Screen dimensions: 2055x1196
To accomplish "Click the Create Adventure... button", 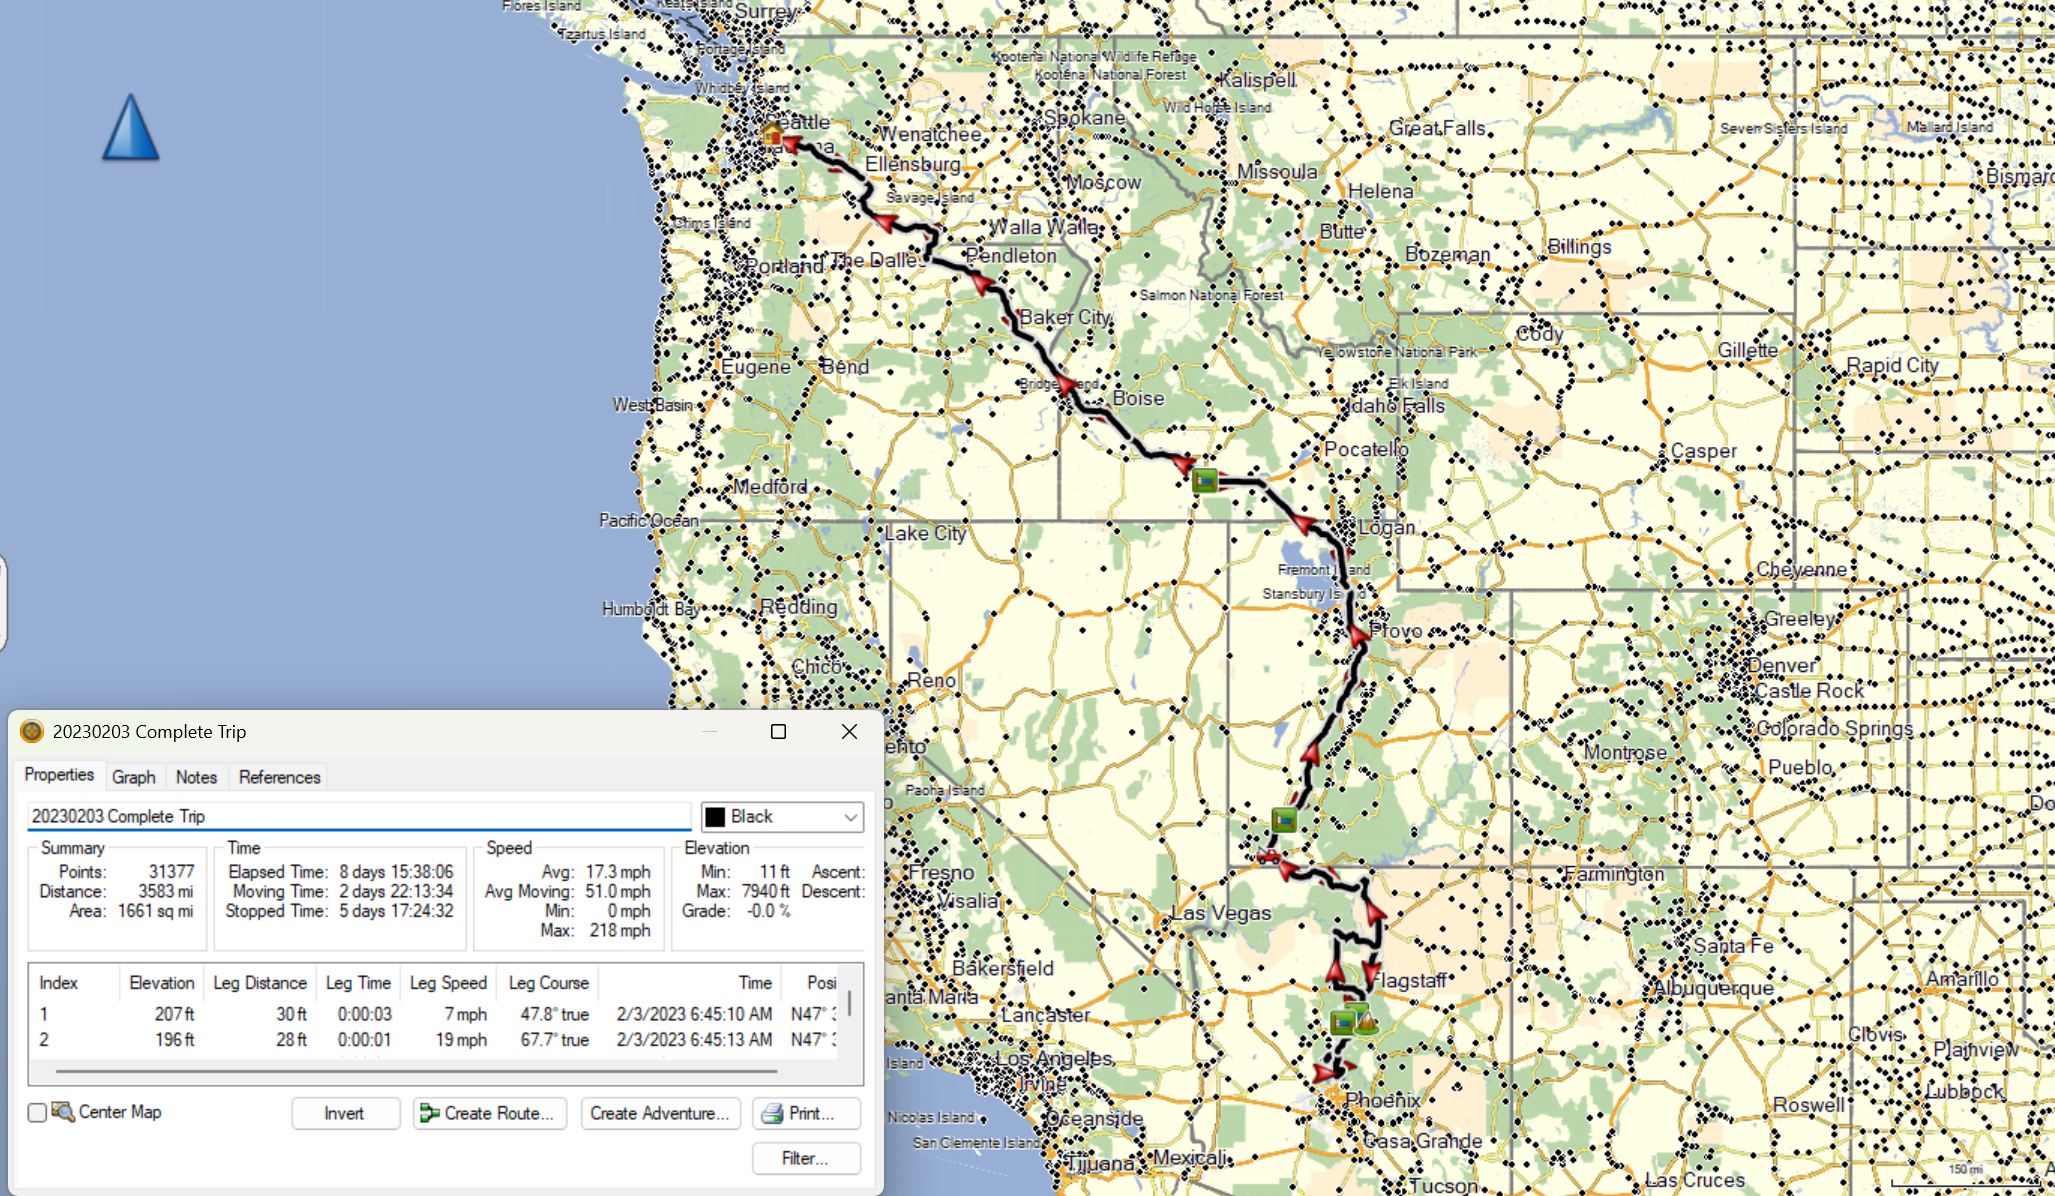I will 660,1113.
